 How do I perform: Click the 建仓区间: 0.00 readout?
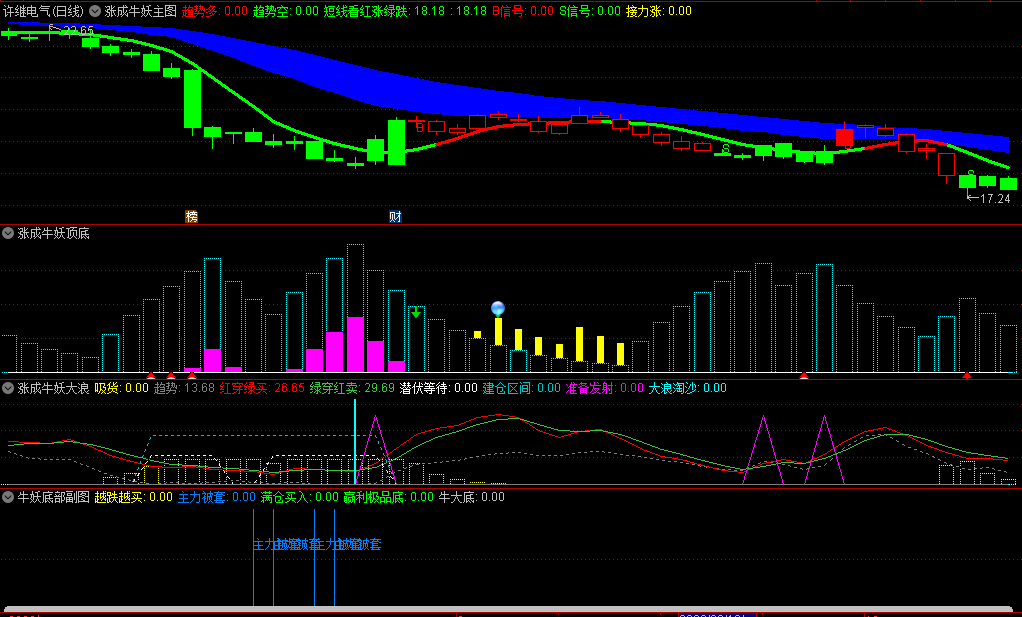click(x=521, y=388)
